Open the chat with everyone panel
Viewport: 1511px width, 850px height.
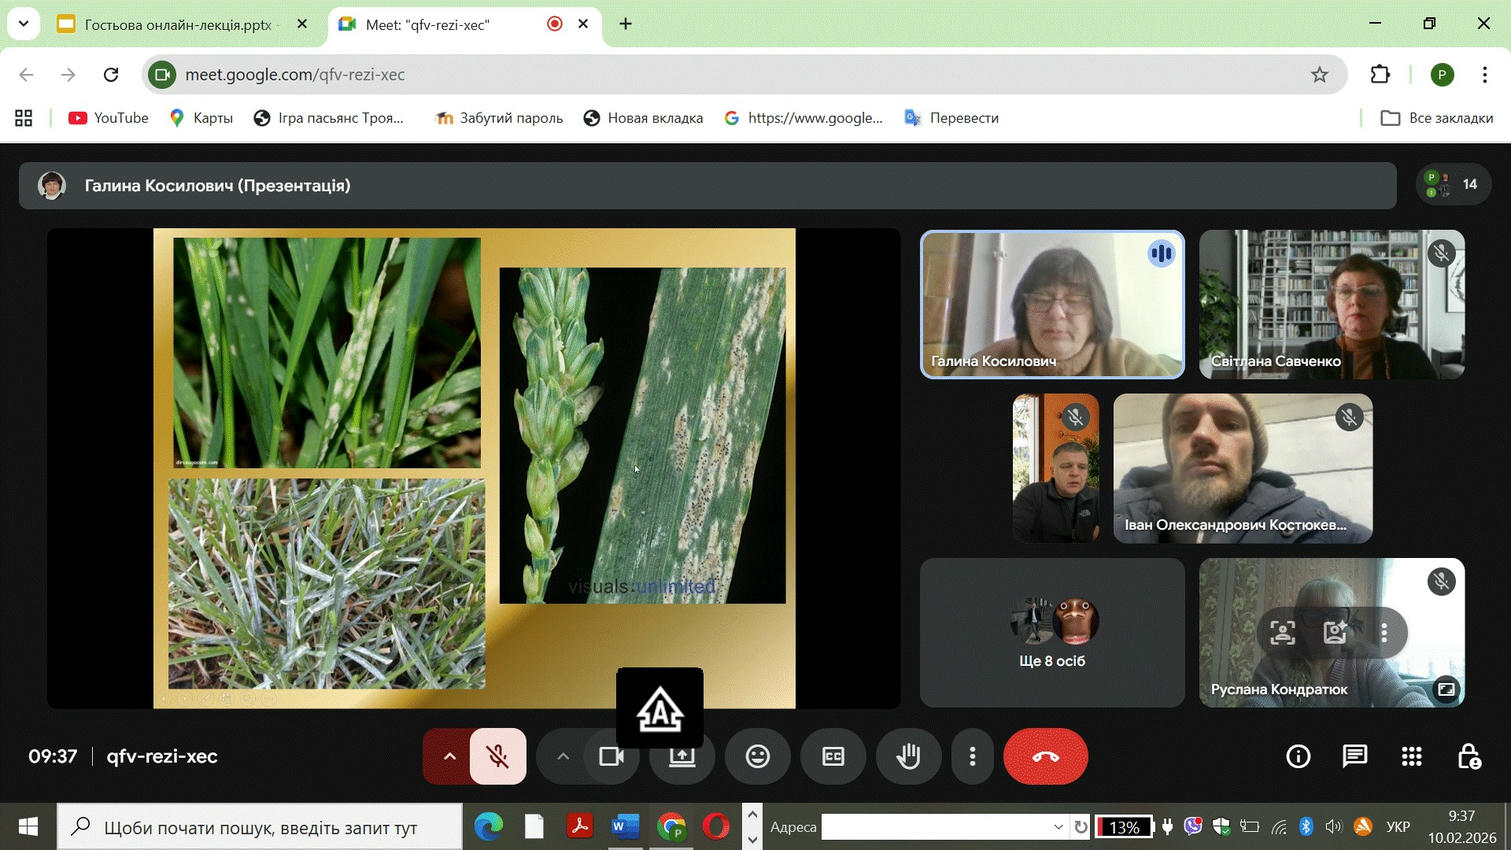point(1354,757)
